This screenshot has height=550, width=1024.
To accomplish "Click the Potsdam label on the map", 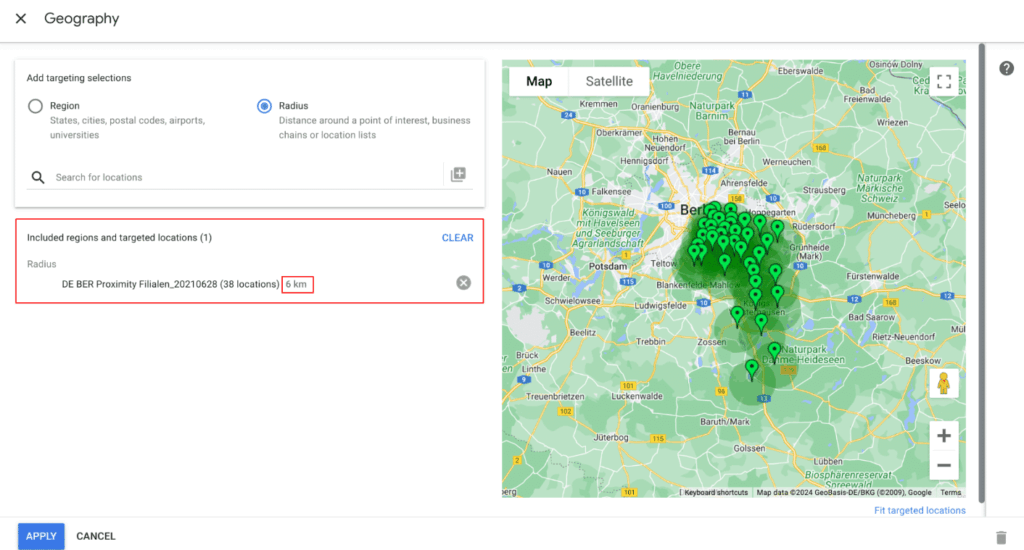I will coord(608,266).
